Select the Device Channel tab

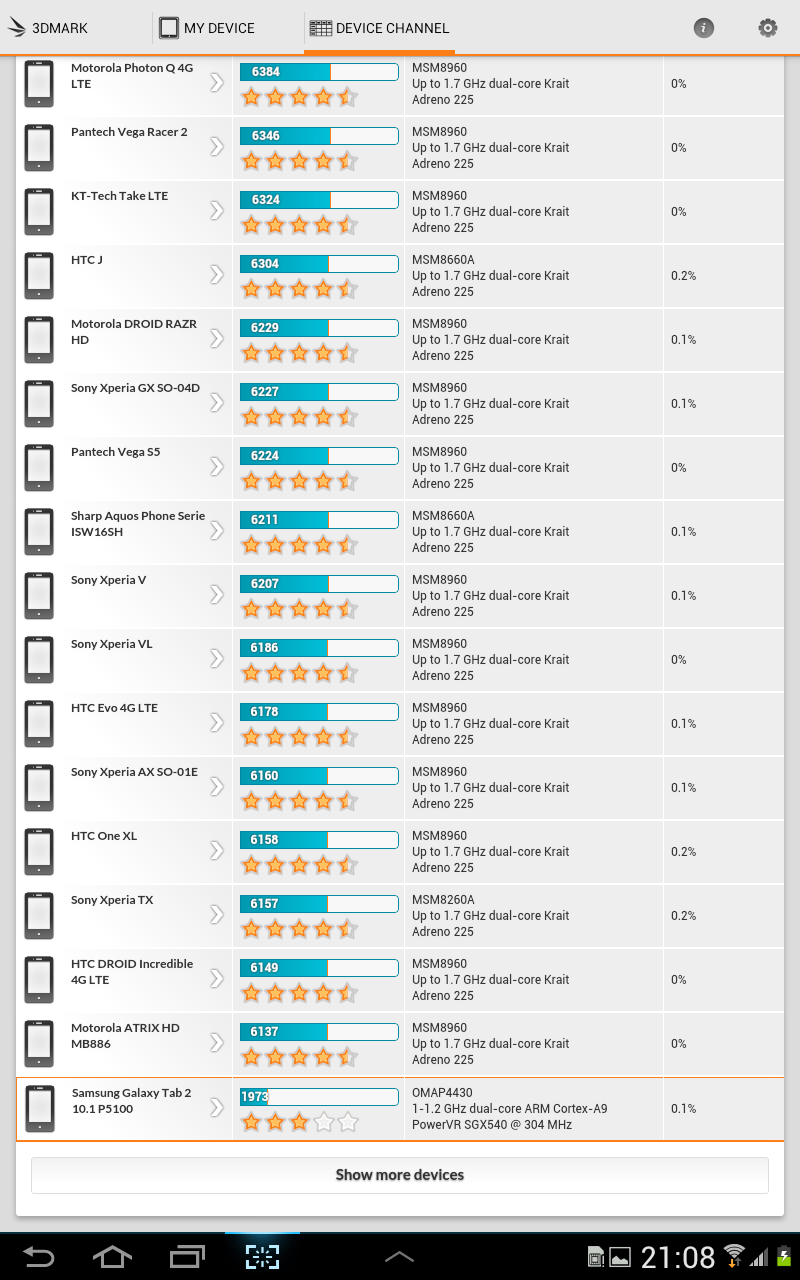(x=380, y=28)
